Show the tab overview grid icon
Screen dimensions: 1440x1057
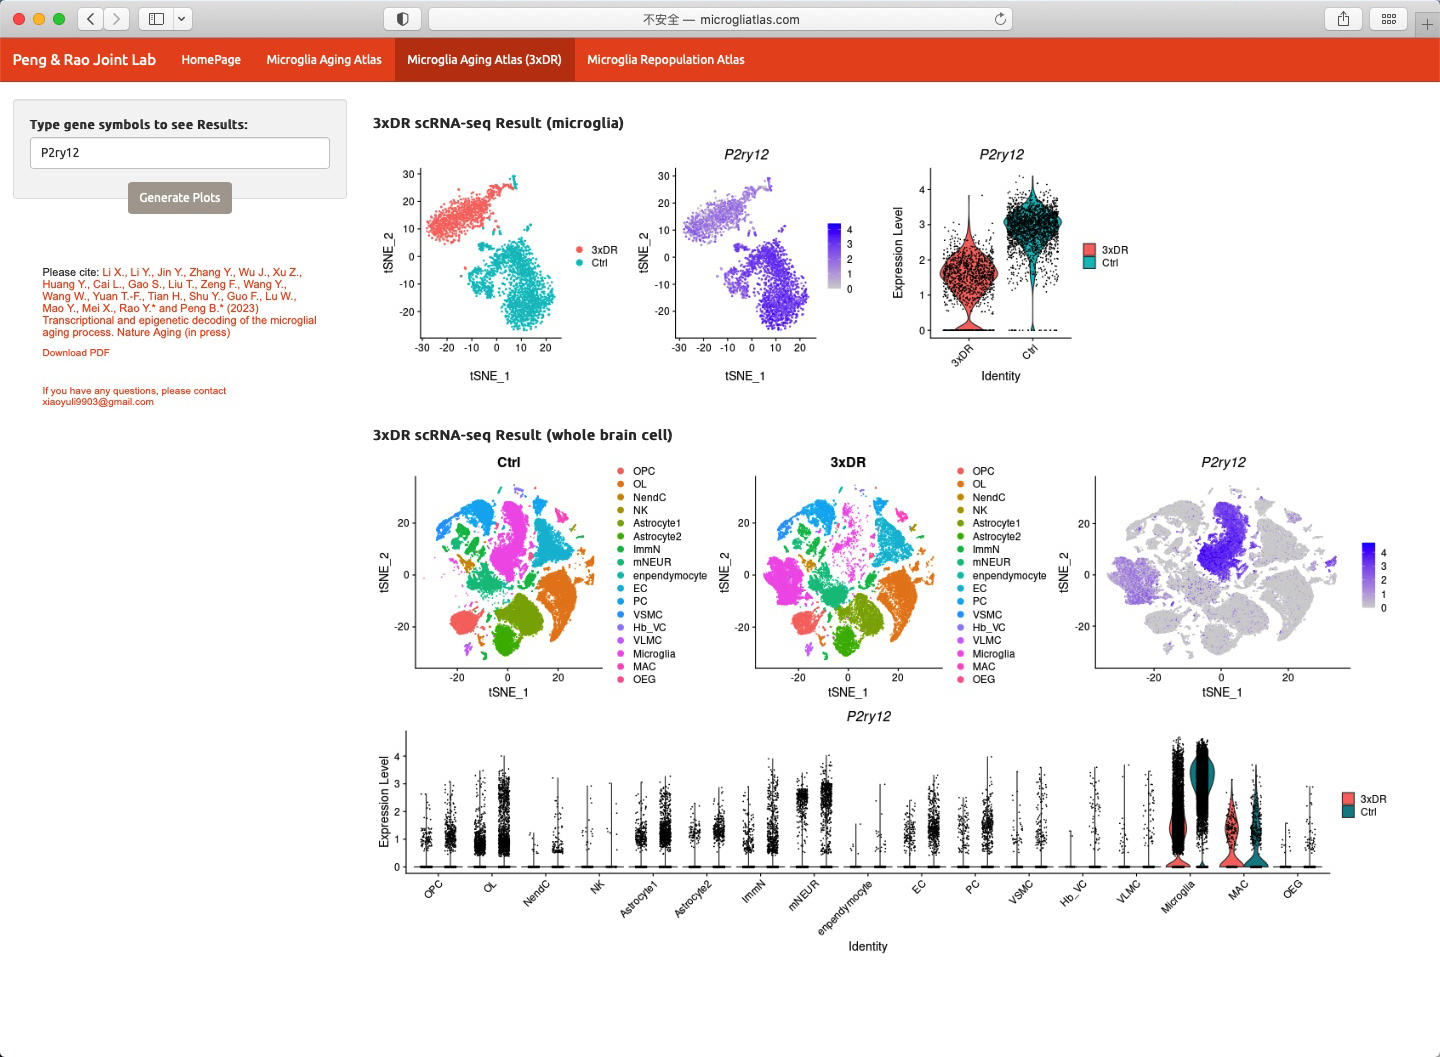click(1389, 19)
